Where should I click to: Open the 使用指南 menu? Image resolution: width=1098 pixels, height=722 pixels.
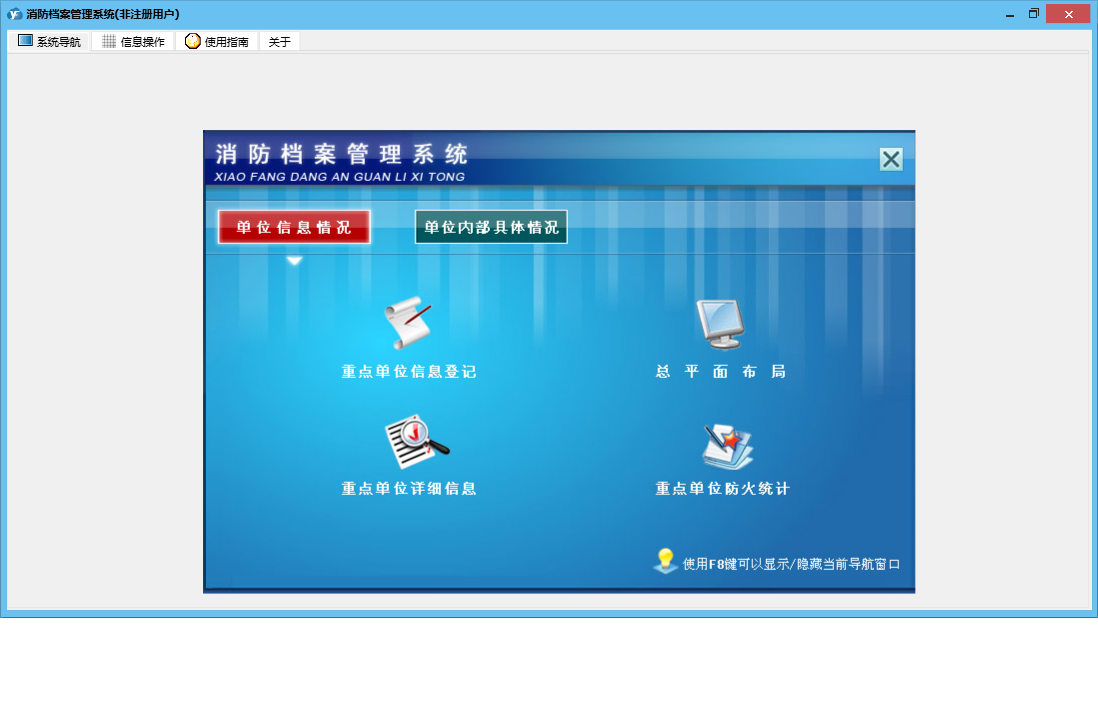[x=216, y=42]
